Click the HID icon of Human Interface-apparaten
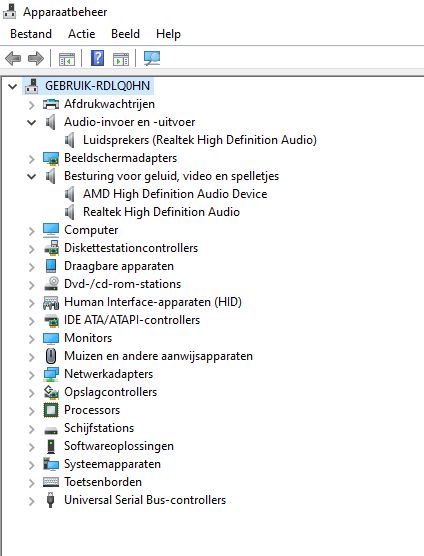This screenshot has width=424, height=556. pos(51,302)
